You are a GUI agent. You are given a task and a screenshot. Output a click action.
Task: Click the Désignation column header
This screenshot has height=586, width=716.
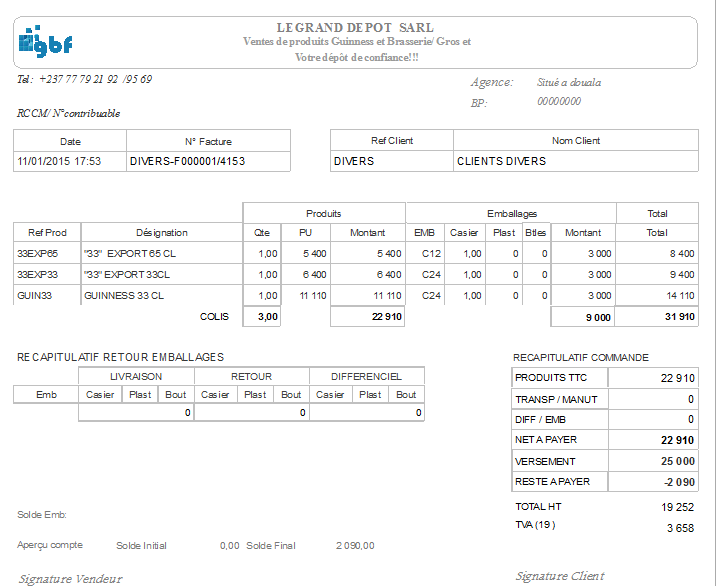[x=161, y=233]
